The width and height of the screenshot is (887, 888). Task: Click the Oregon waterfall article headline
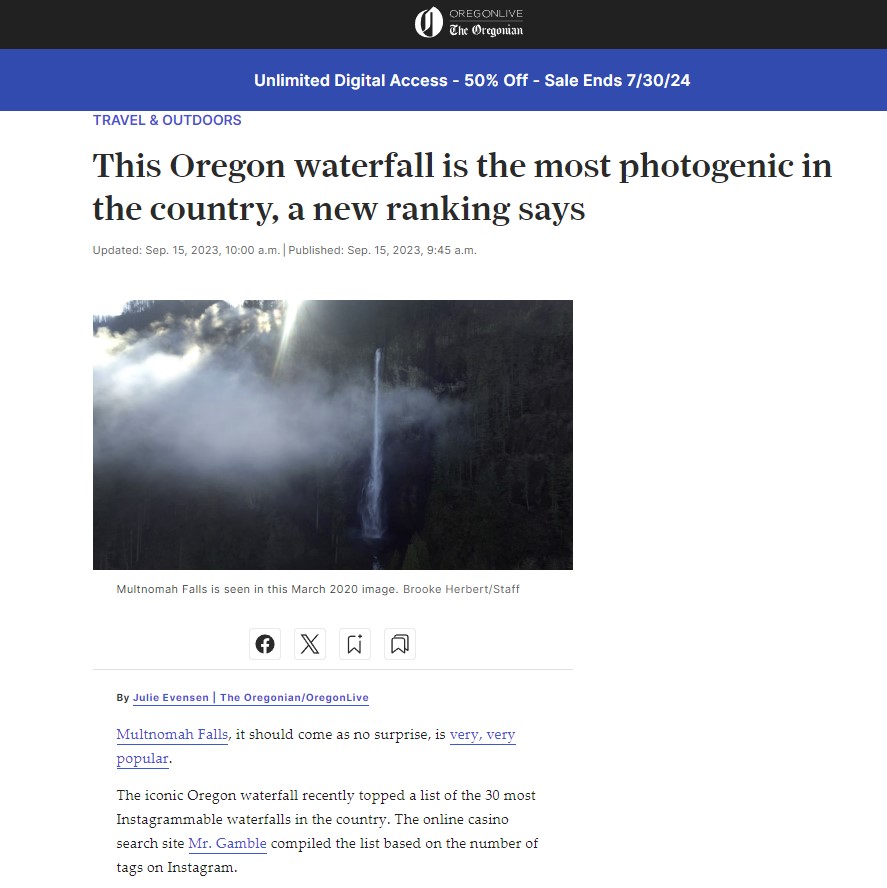(x=462, y=187)
